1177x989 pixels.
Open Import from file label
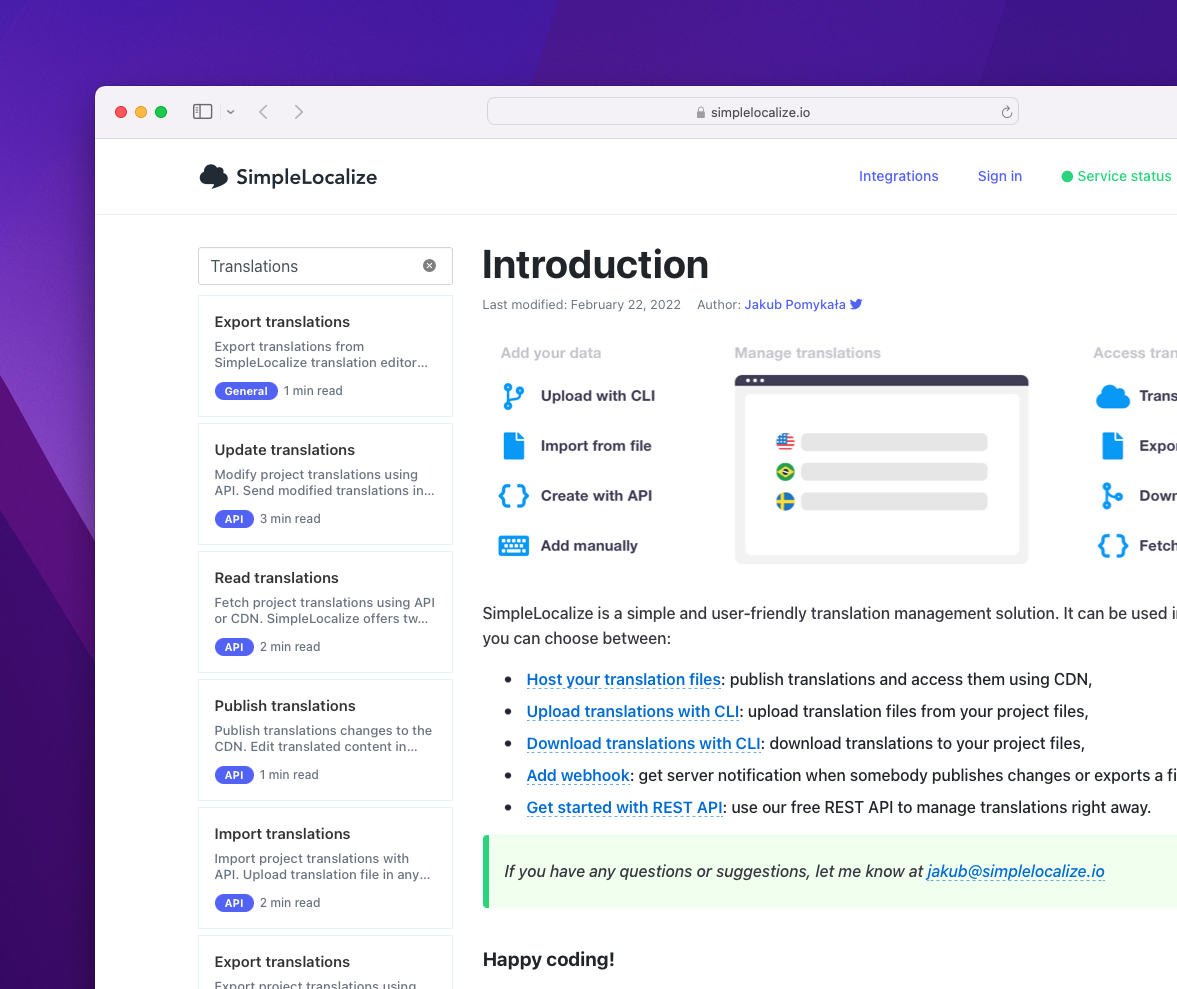[596, 446]
